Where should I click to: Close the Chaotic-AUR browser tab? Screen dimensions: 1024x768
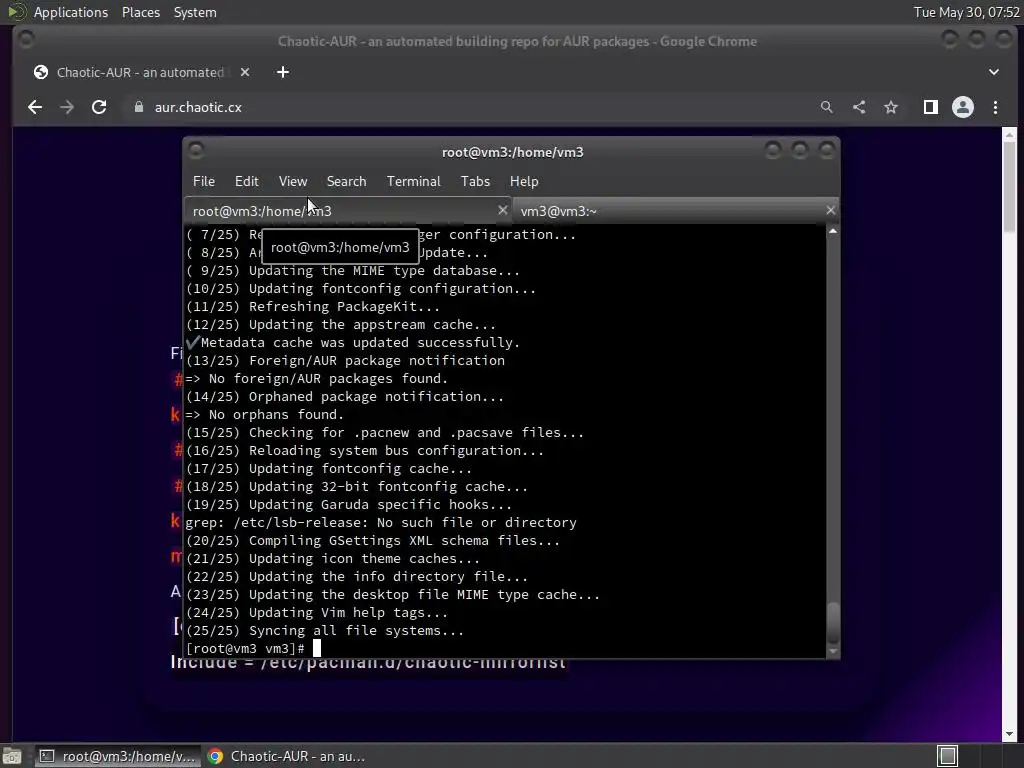pyautogui.click(x=245, y=72)
